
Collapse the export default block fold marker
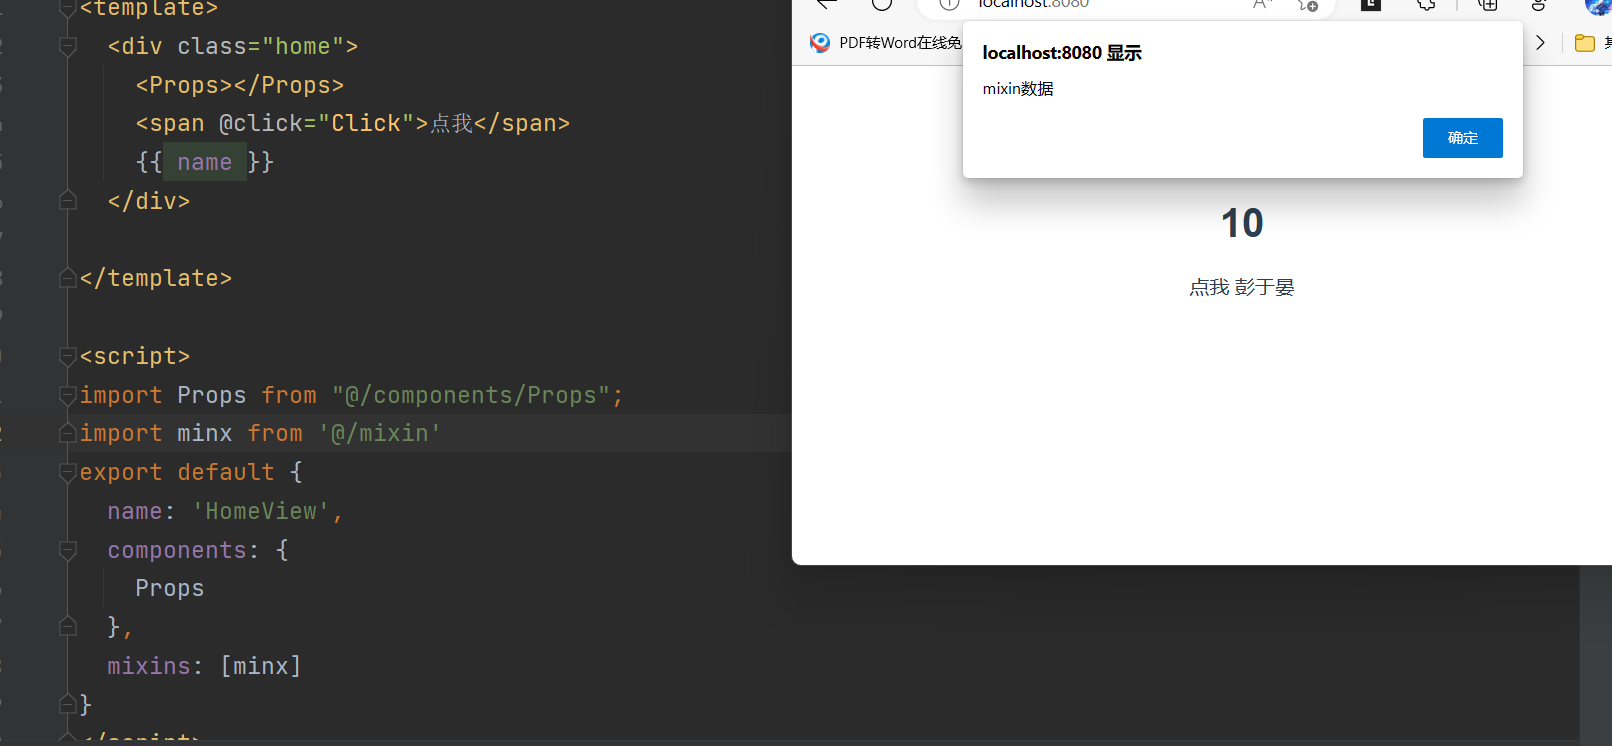68,472
